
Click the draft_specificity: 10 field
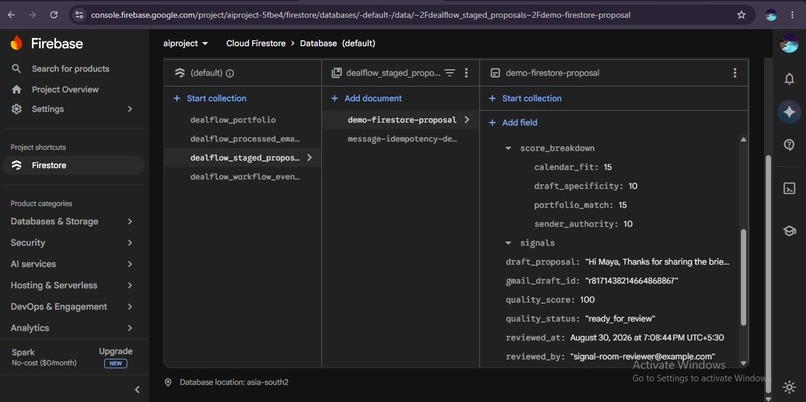(585, 186)
